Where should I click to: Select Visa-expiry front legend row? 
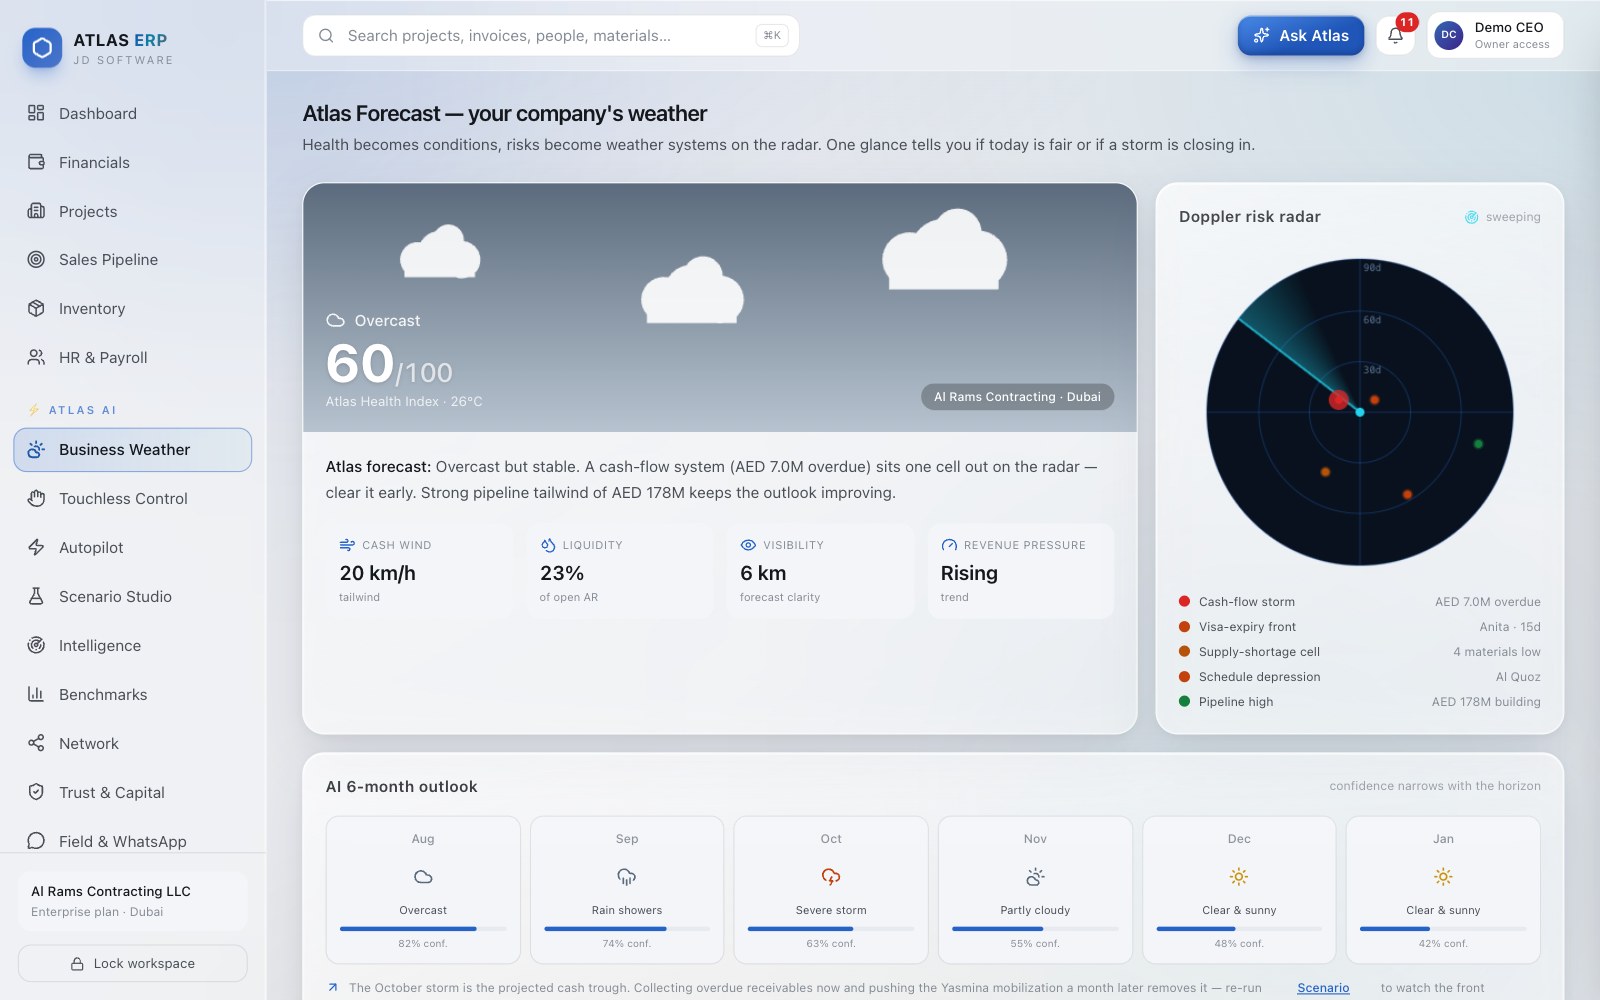pos(1359,627)
